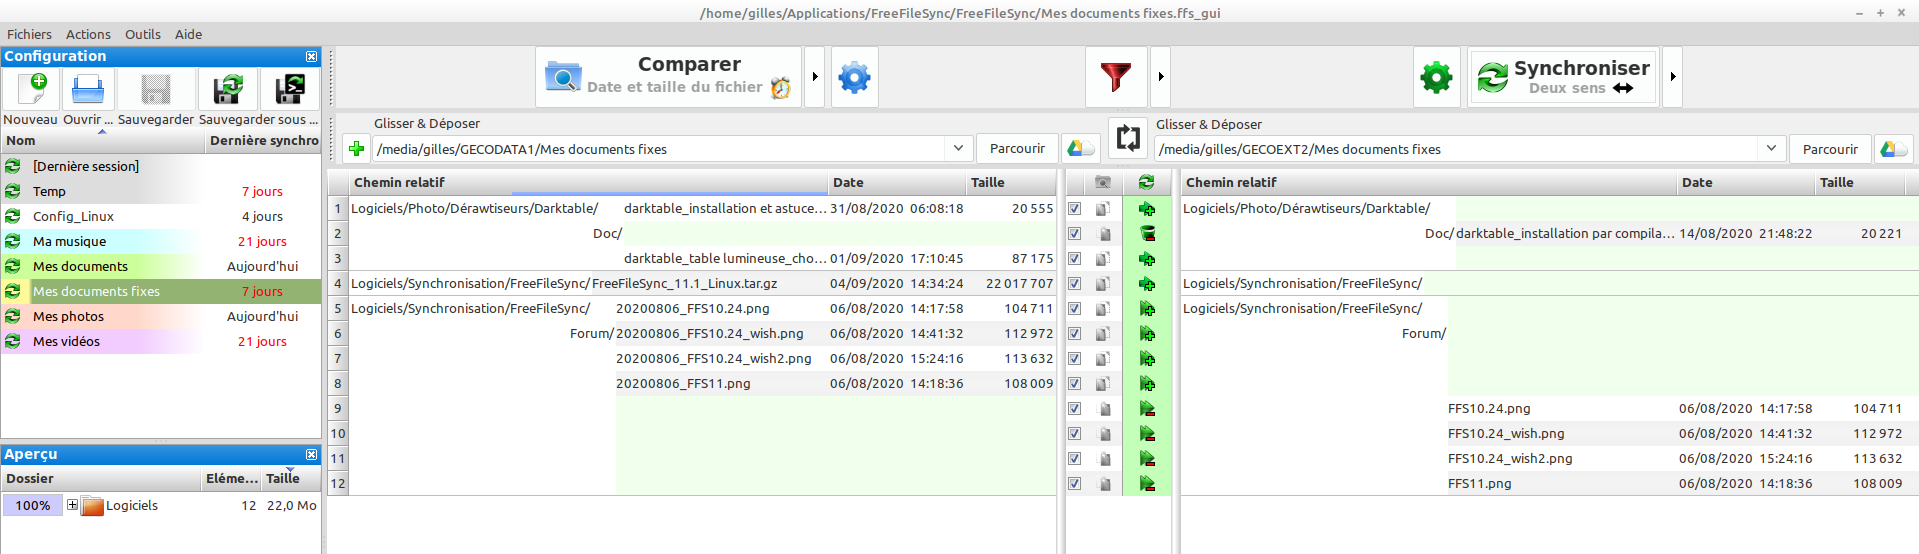1919x554 pixels.
Task: Open a configuration file with Ouvrir icon
Action: point(88,89)
